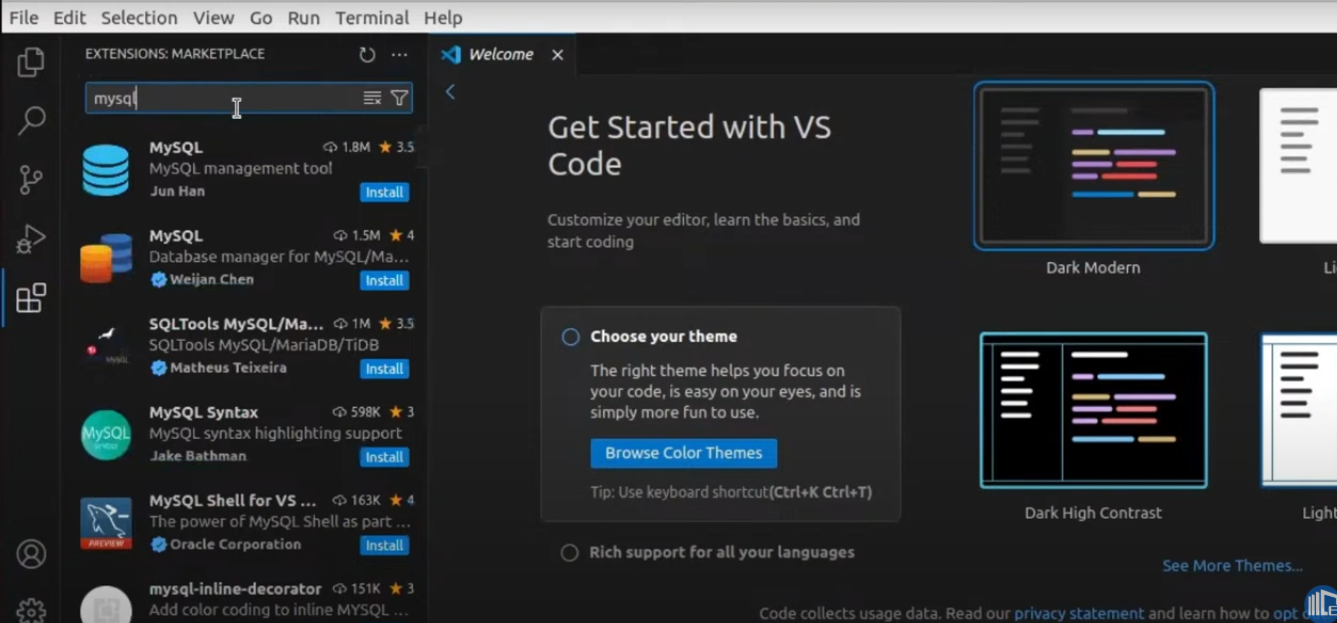Click the 'MySQL management tool' description

[241, 169]
